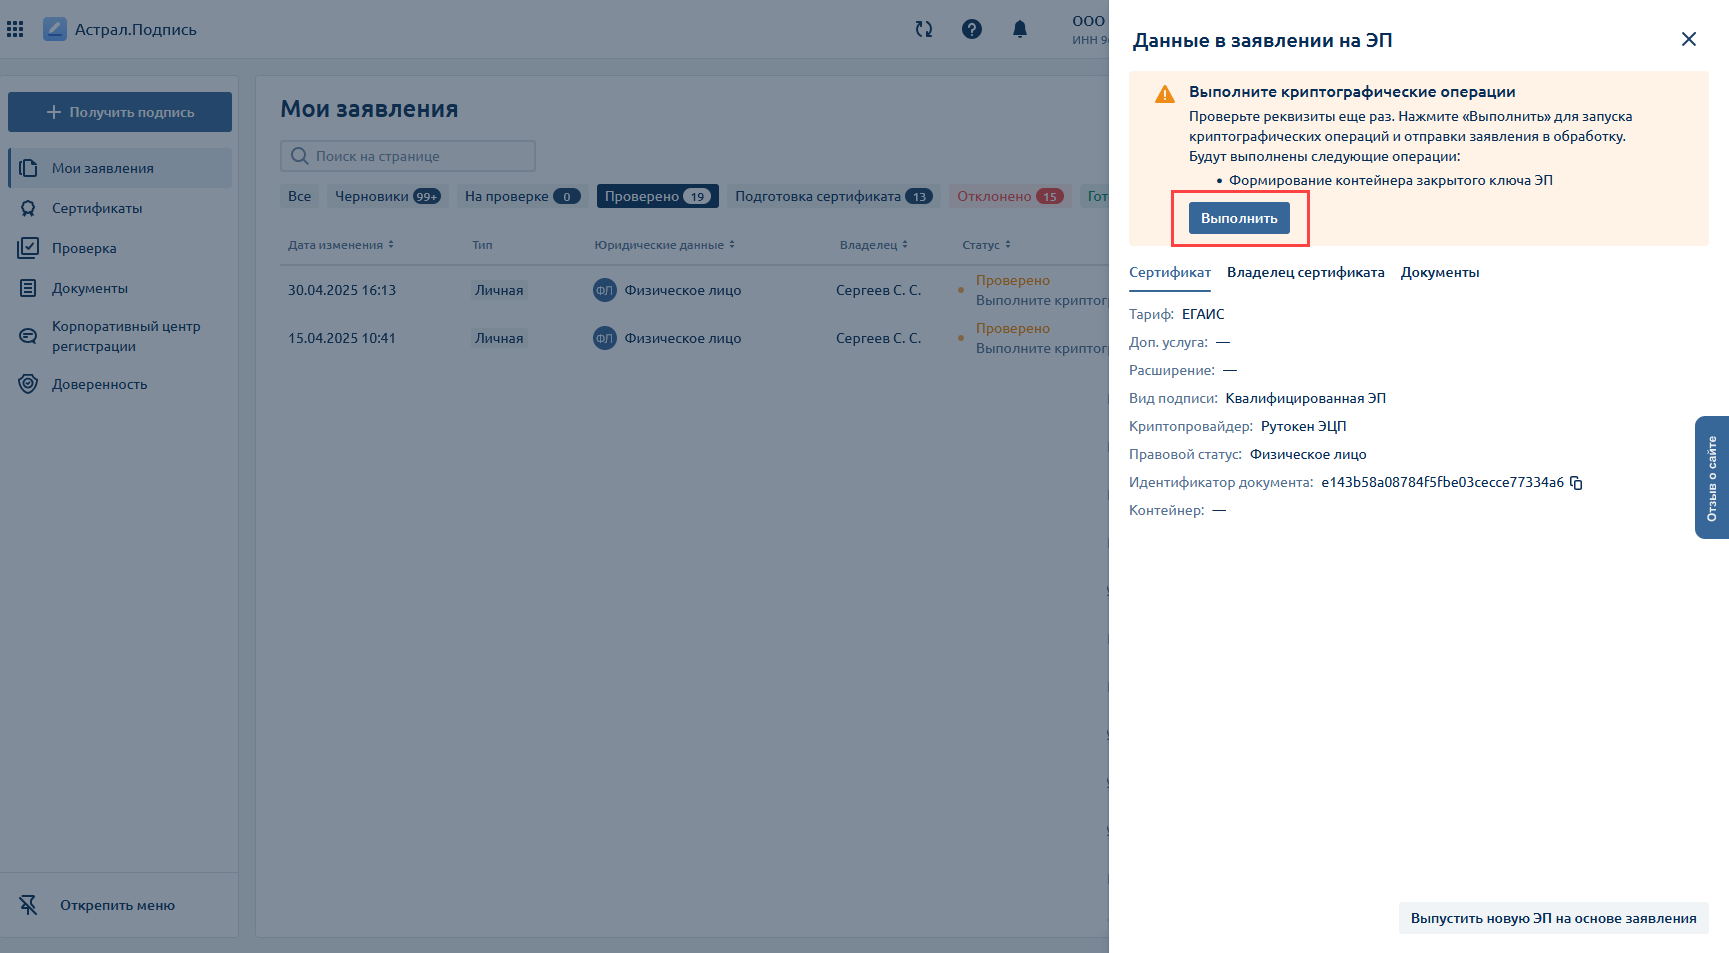Click date 30.04.2025 16:13 cell
This screenshot has width=1729, height=953.
342,290
